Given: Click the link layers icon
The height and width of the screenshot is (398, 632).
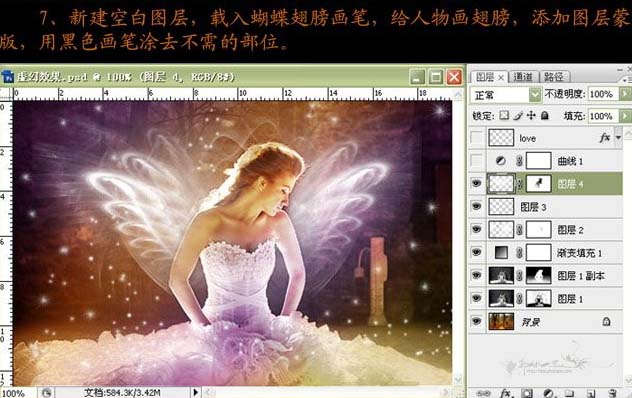Looking at the screenshot, I should pos(483,393).
